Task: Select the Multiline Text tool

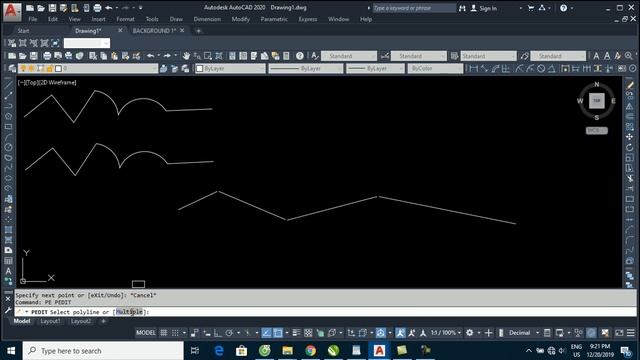Action: pyautogui.click(x=8, y=271)
